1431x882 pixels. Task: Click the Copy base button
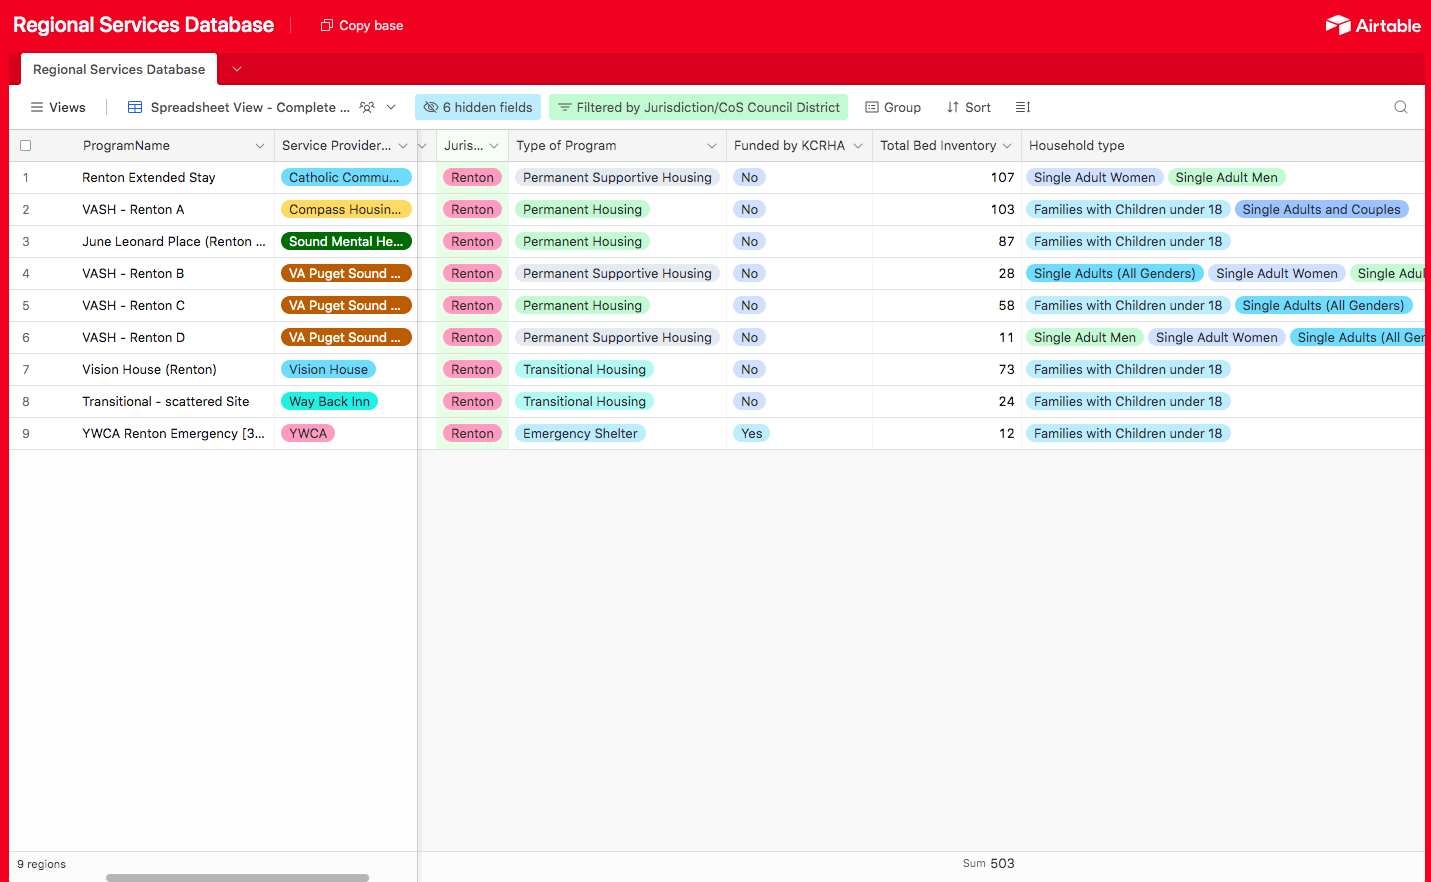point(362,25)
